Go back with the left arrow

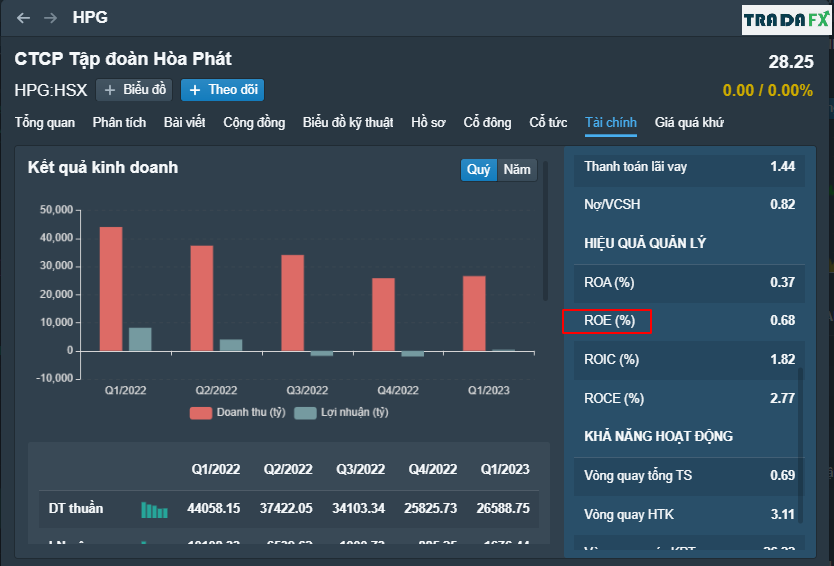click(23, 18)
